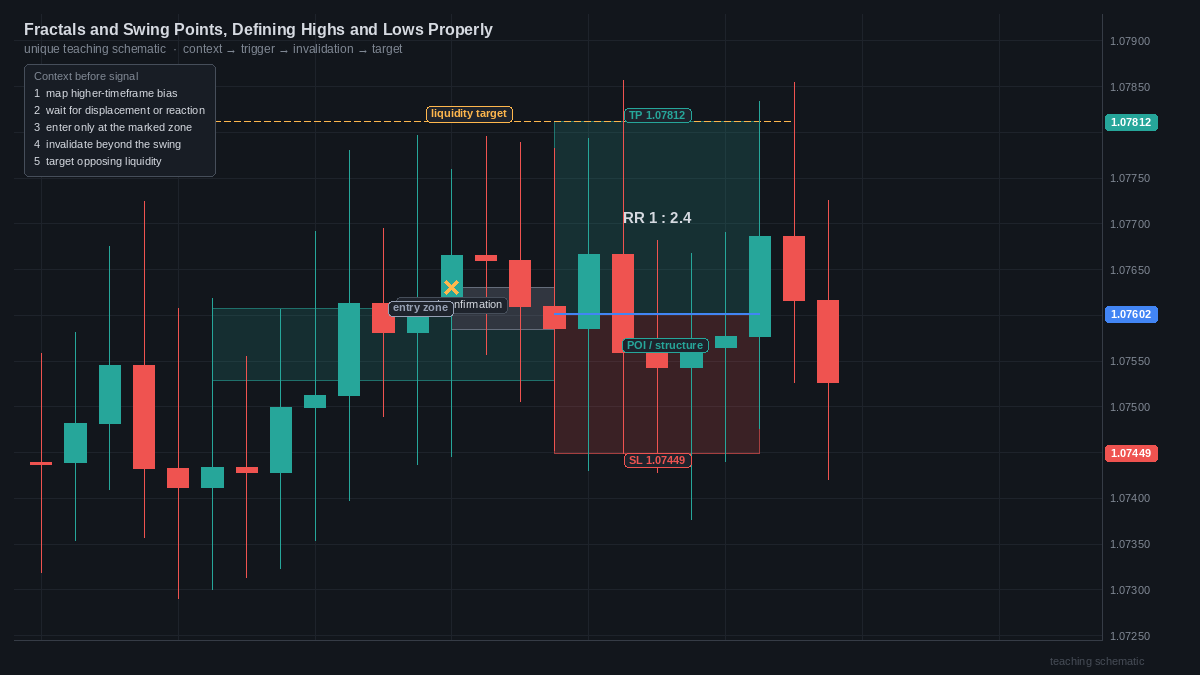
Task: Select the liquidity target label
Action: [x=469, y=114]
